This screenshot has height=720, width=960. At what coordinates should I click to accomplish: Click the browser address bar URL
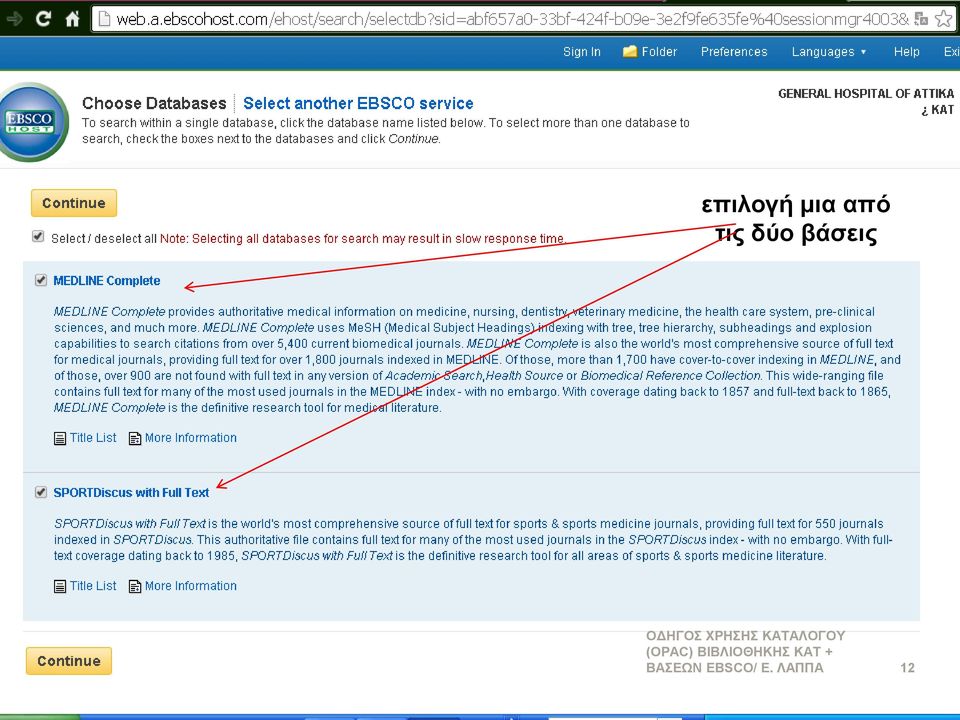click(512, 19)
